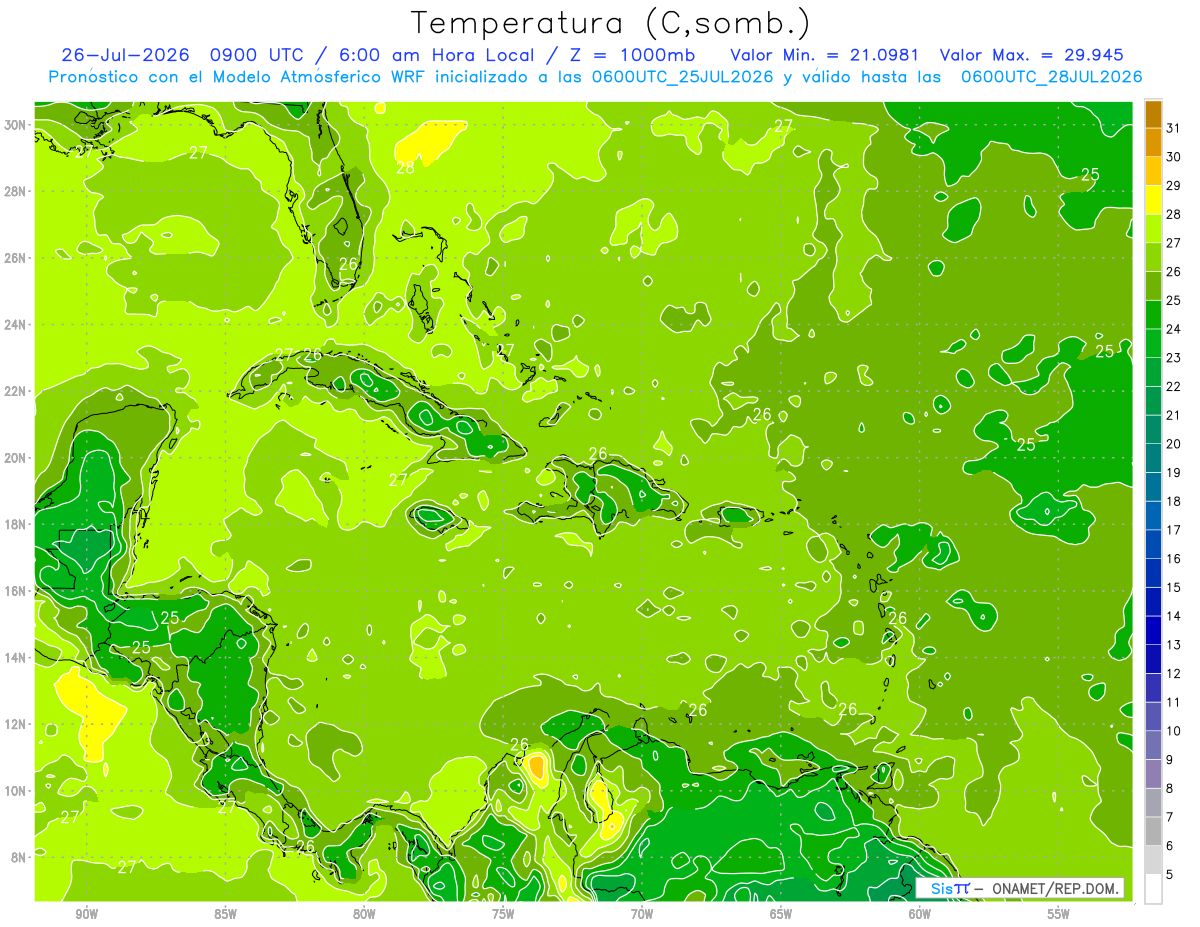The image size is (1200, 927).
Task: Click "Valor Min. = 21.0981" text
Action: [x=825, y=55]
